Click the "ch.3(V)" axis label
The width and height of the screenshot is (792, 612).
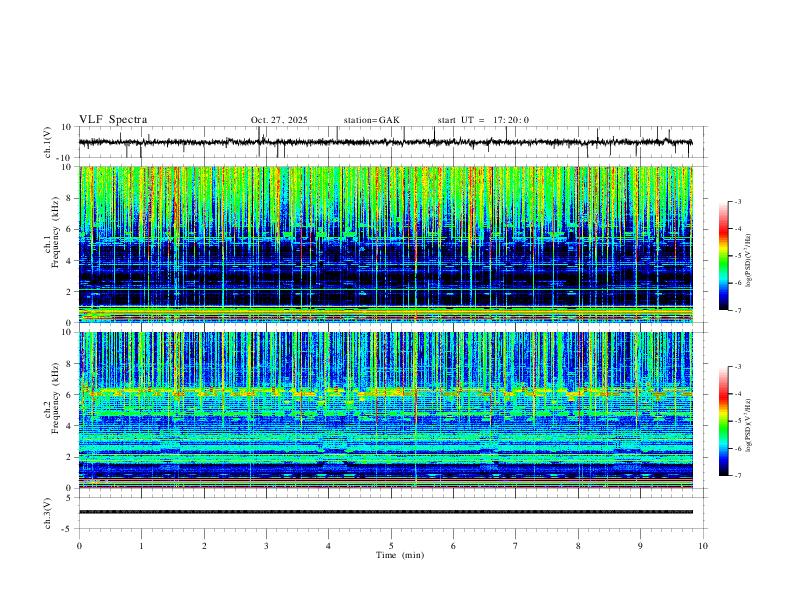(x=48, y=513)
